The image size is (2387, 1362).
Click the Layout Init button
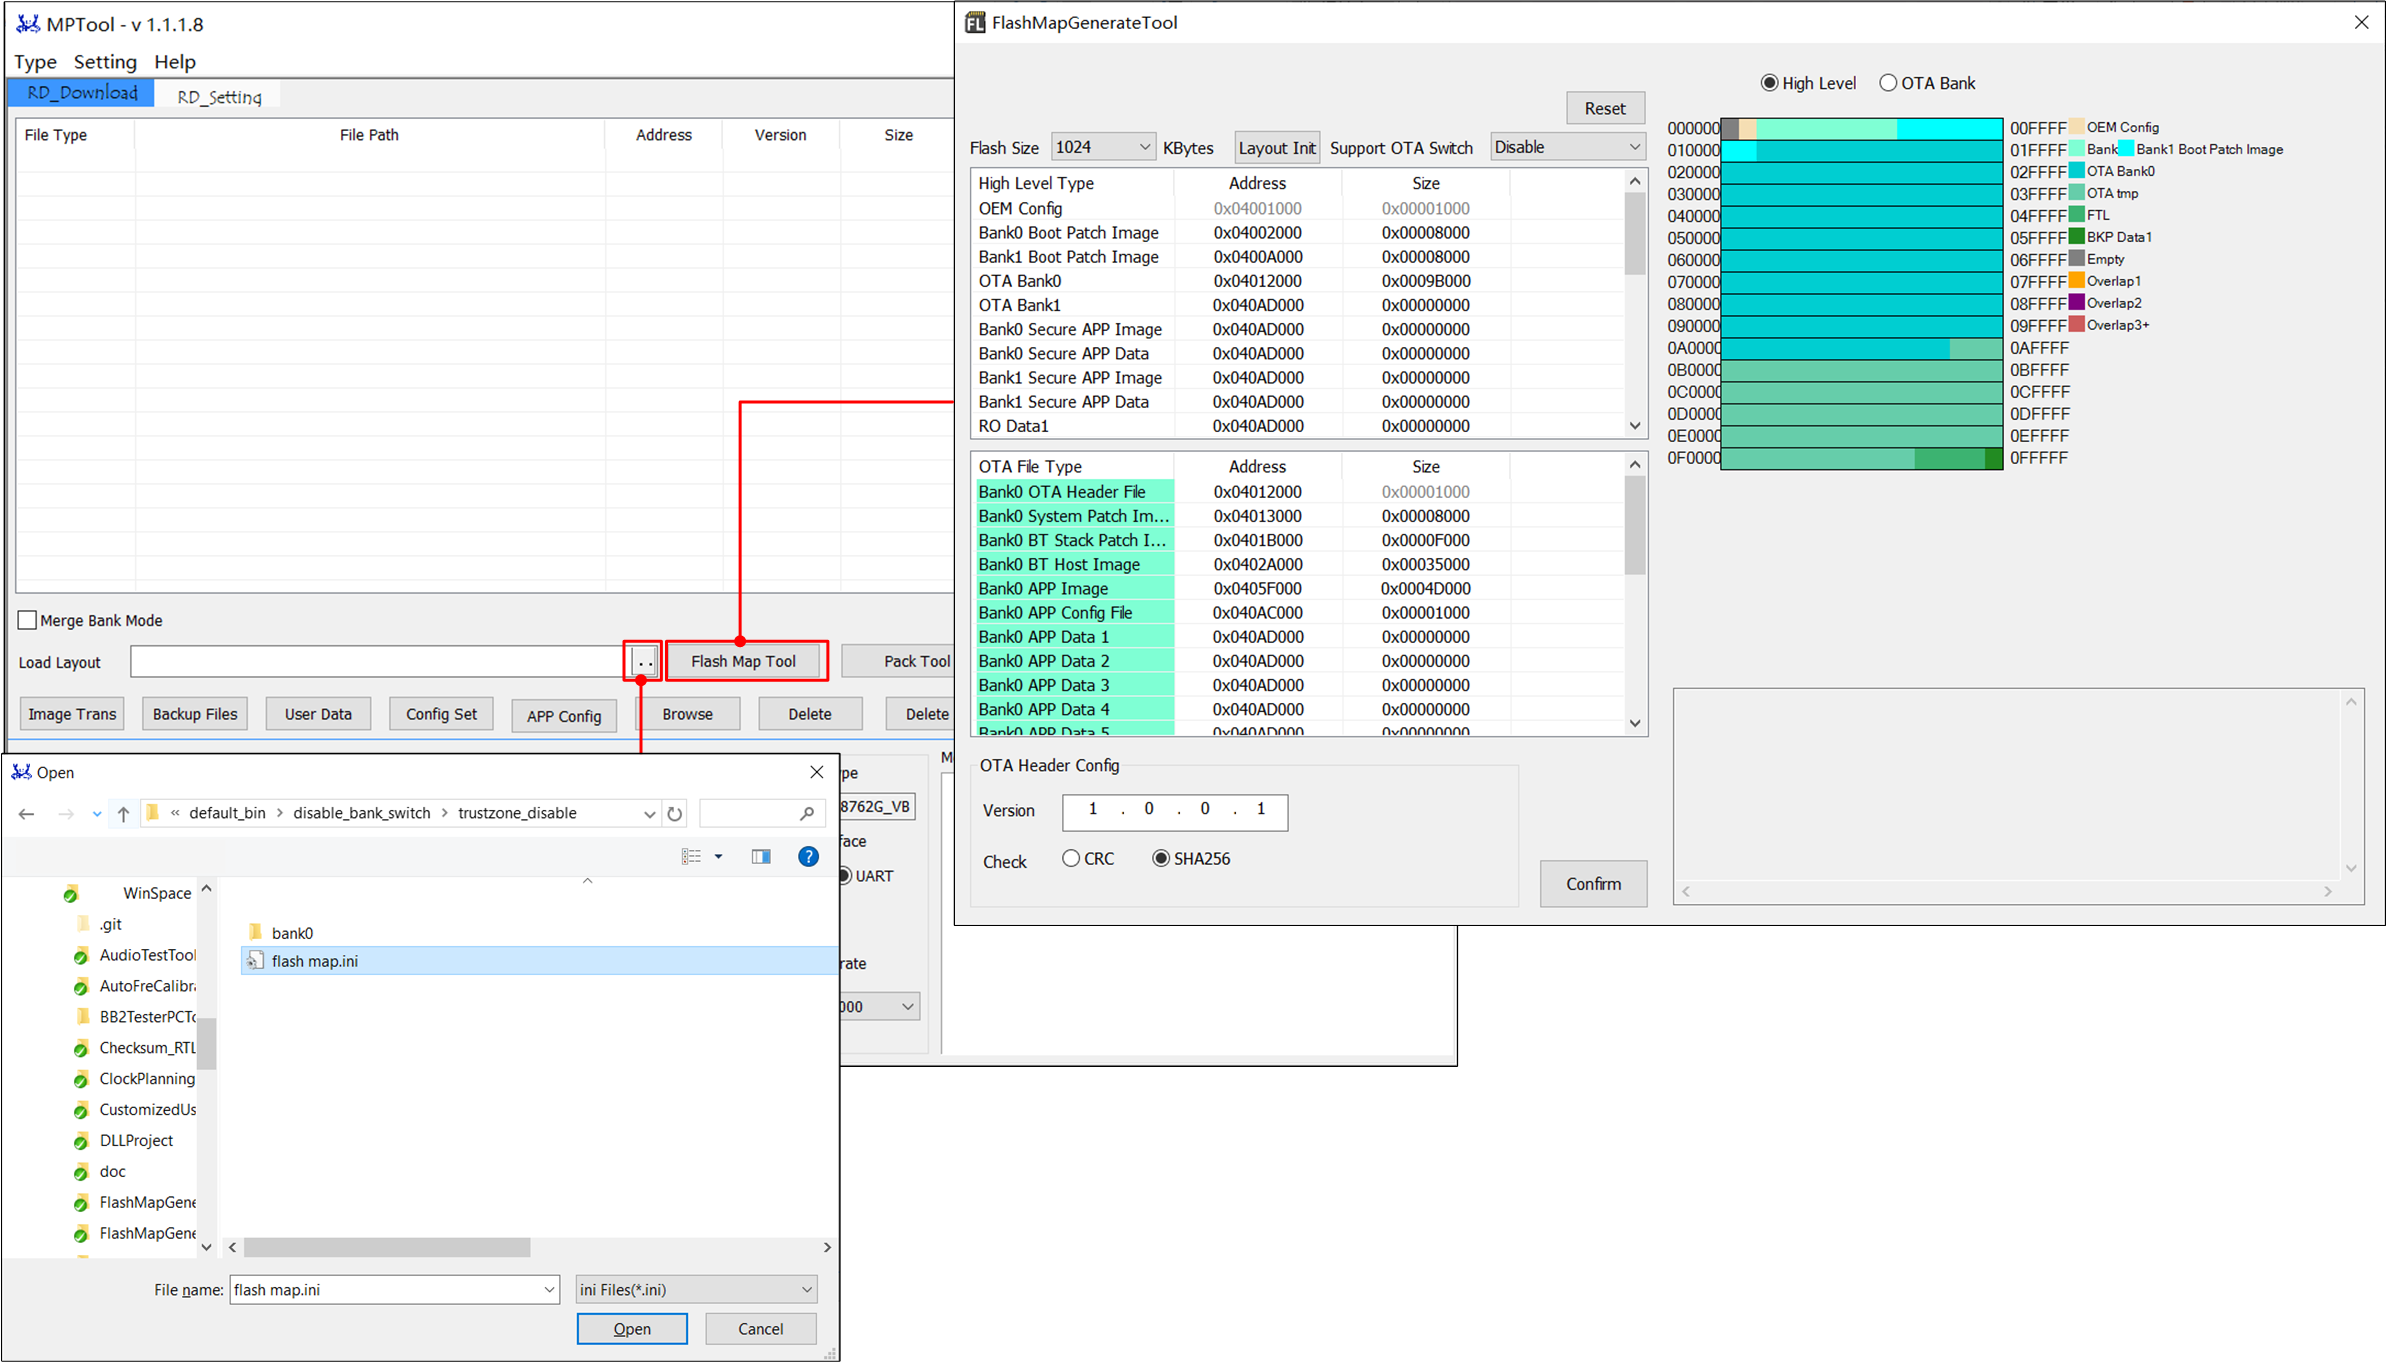pos(1276,148)
